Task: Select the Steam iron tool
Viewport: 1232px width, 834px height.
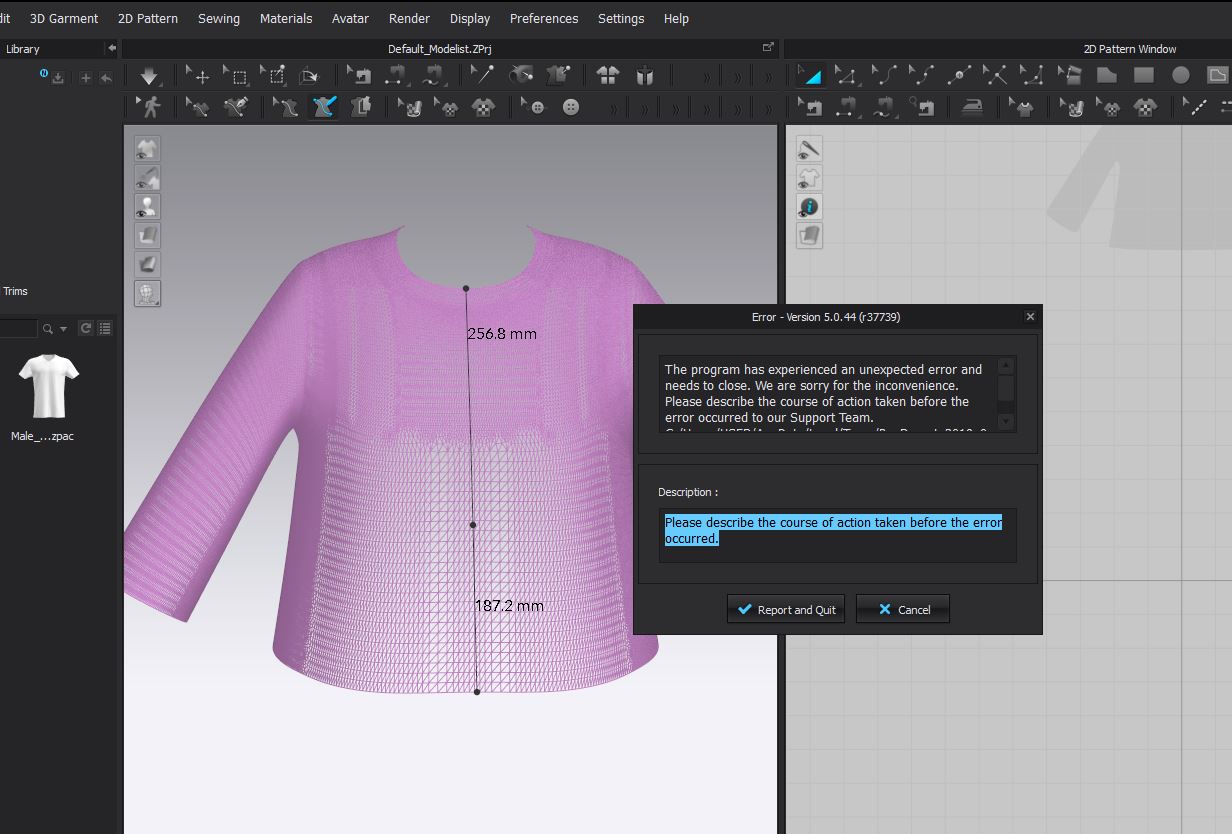Action: click(971, 107)
